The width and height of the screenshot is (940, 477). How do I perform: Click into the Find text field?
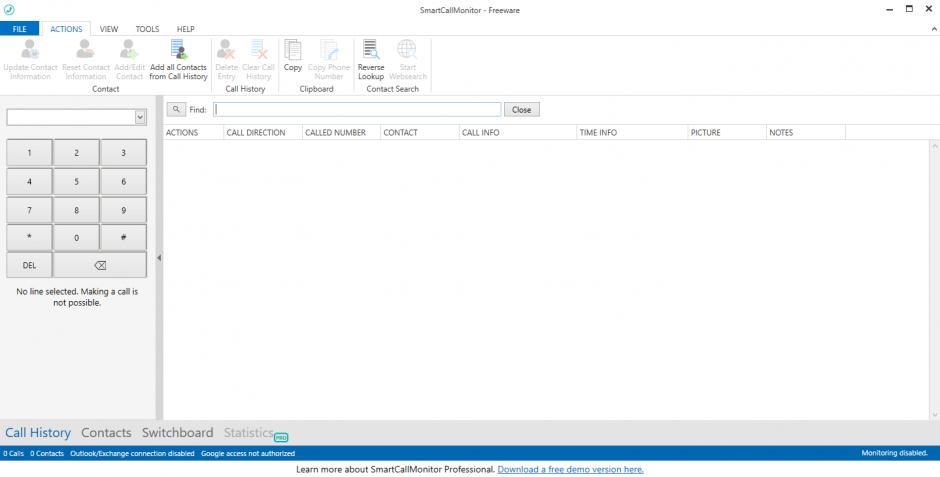click(x=357, y=110)
